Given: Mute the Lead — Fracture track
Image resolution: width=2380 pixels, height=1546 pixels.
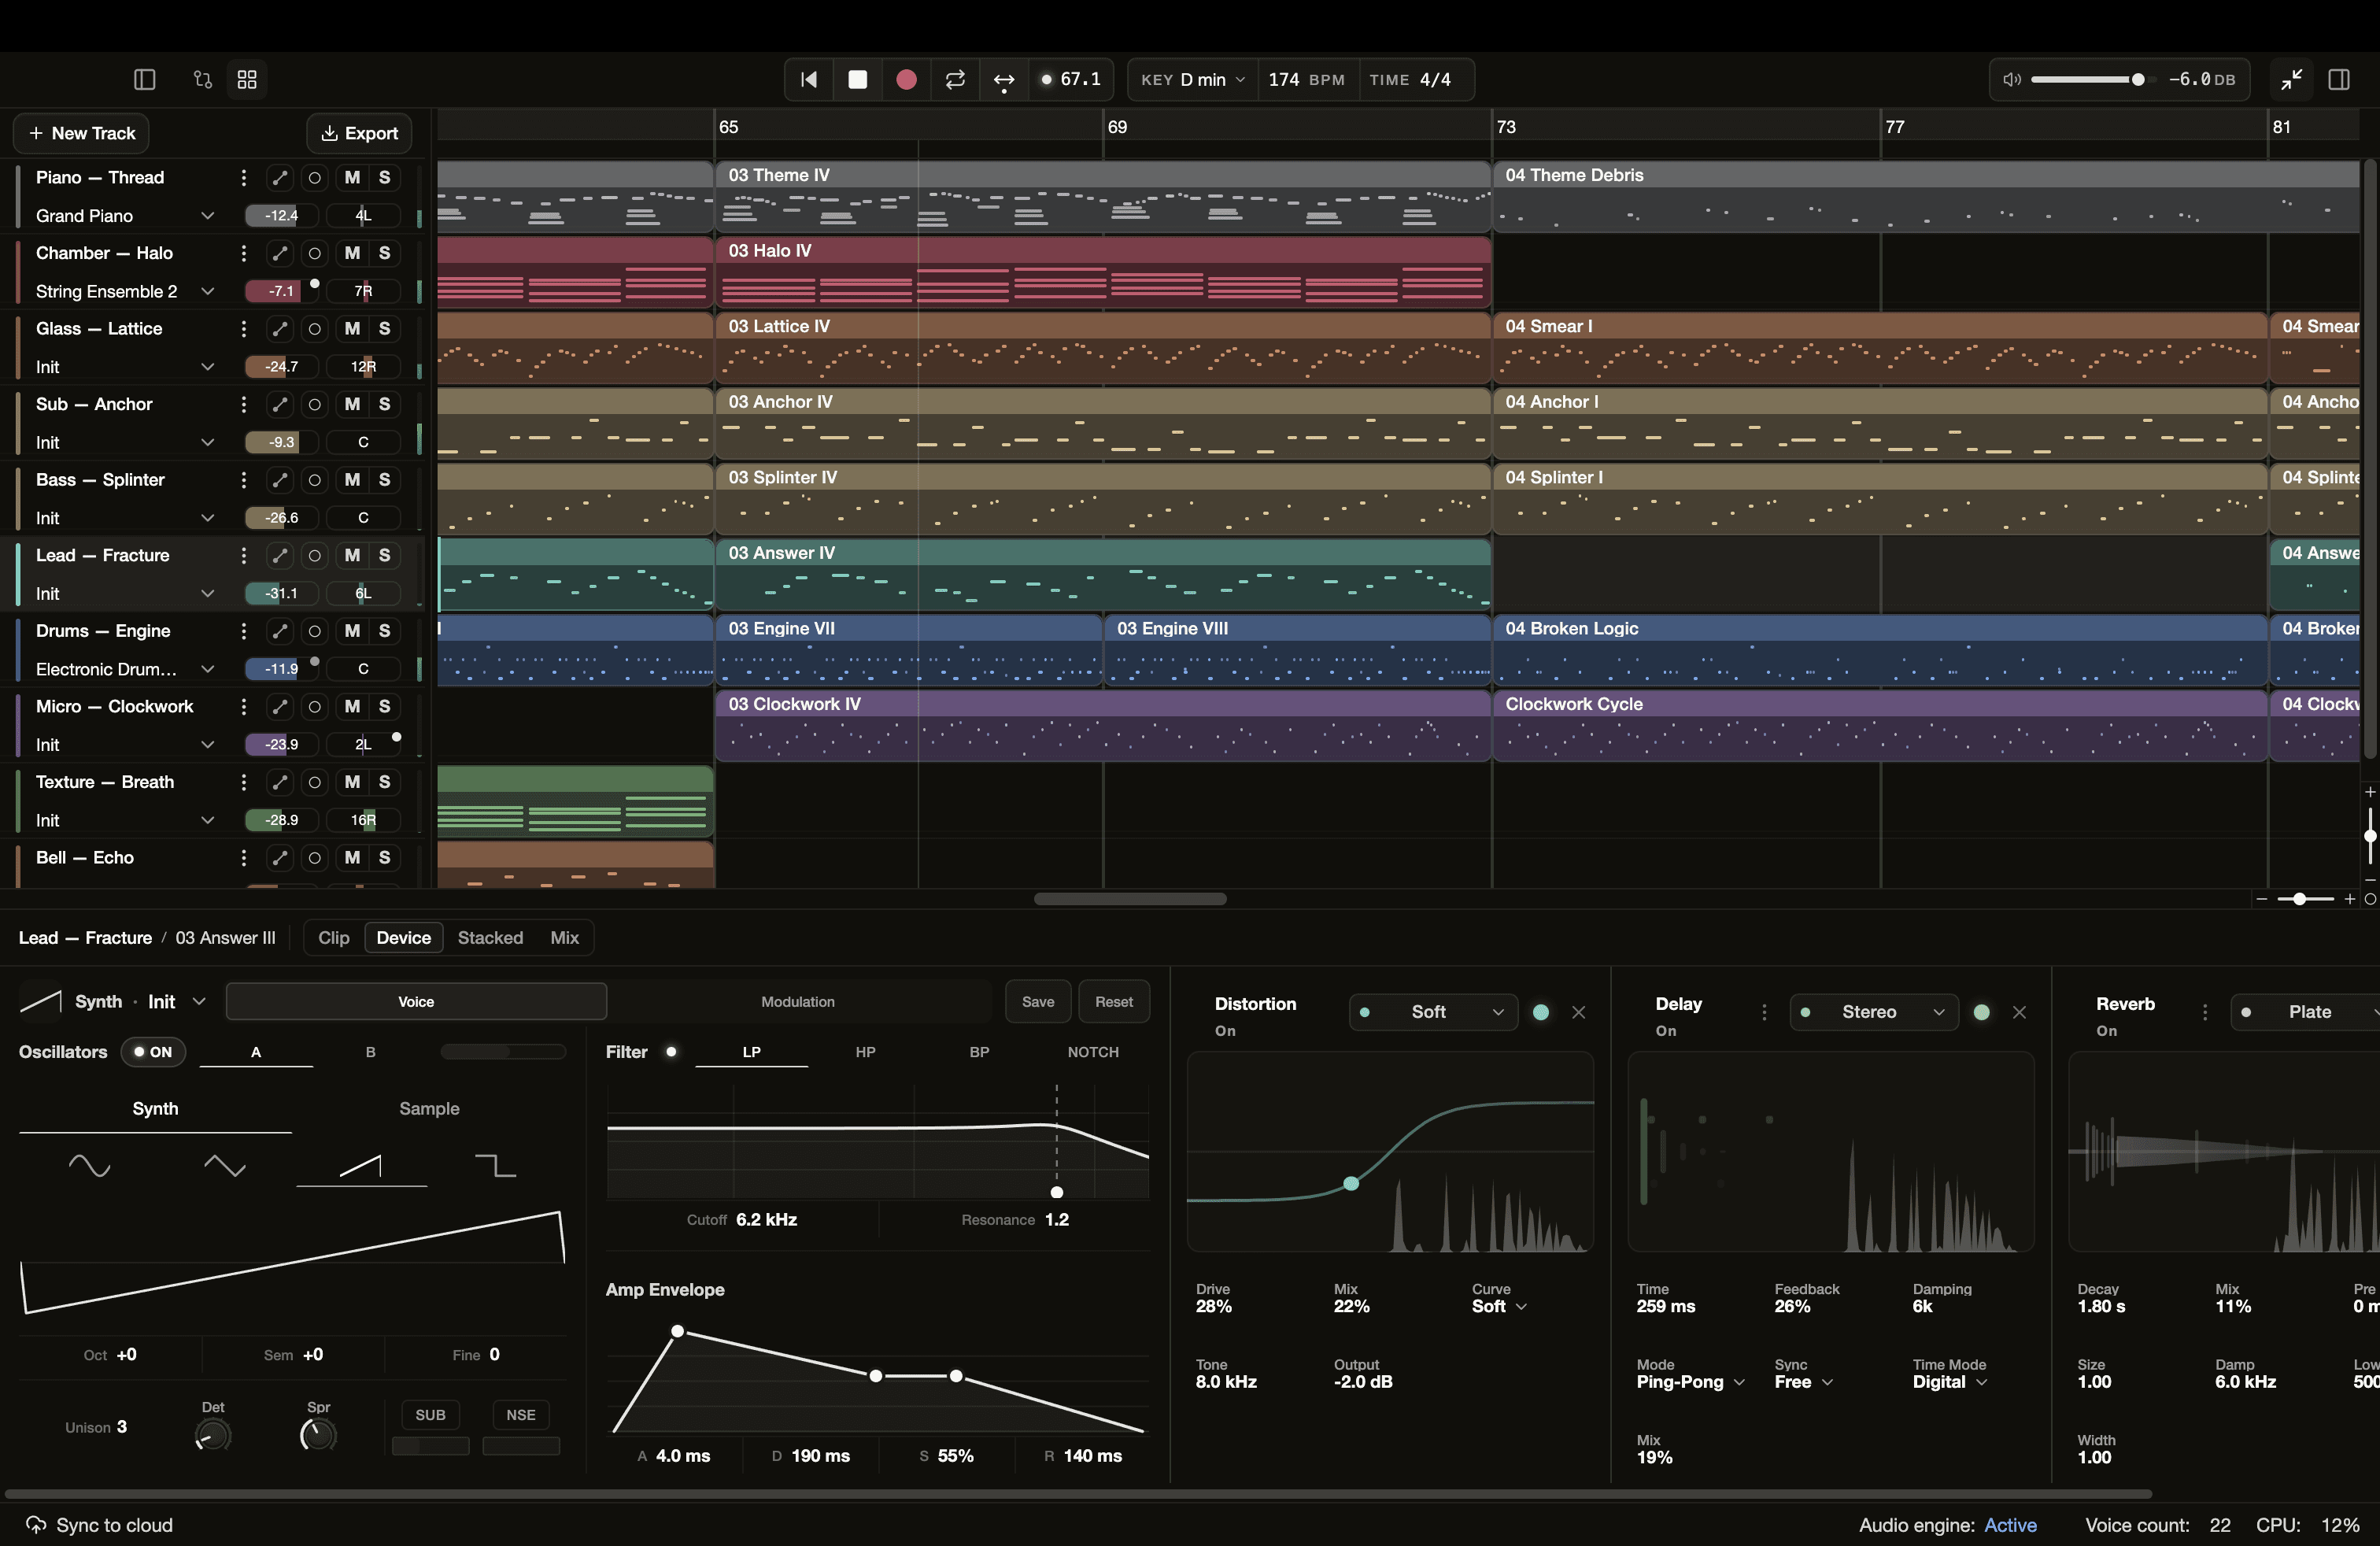Looking at the screenshot, I should [x=352, y=555].
